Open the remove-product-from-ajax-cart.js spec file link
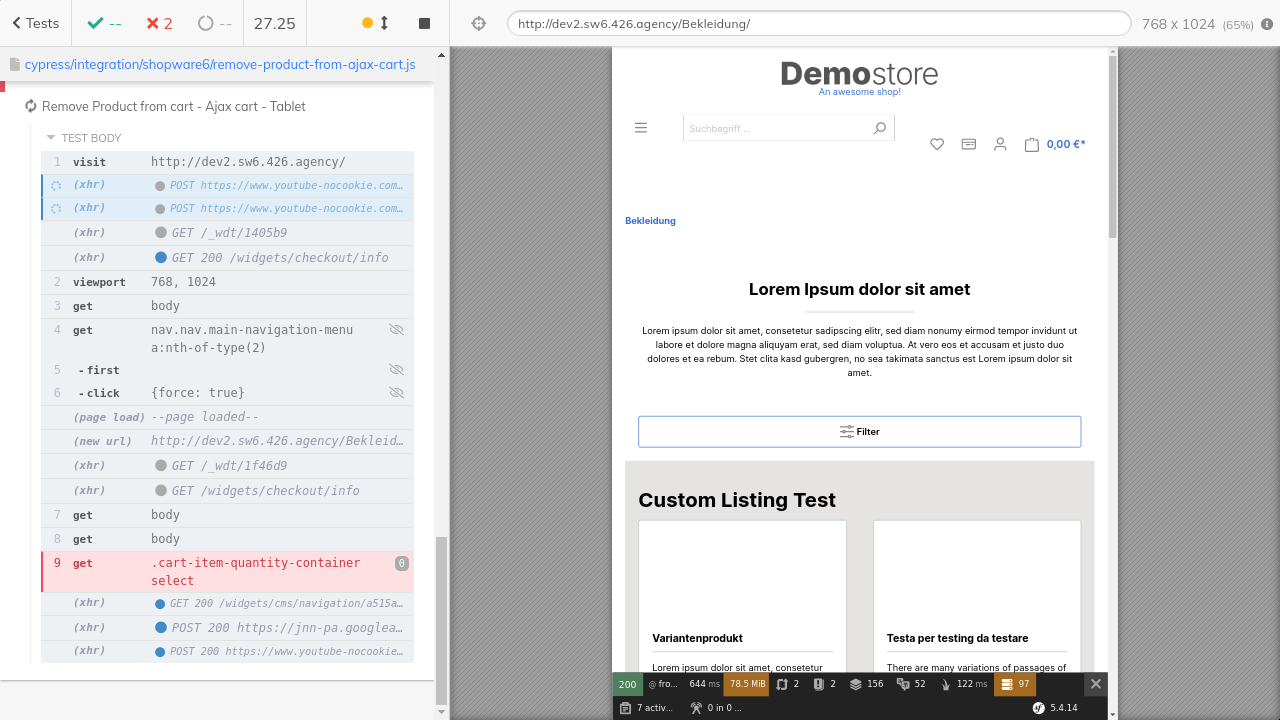The width and height of the screenshot is (1280, 720). coord(219,64)
